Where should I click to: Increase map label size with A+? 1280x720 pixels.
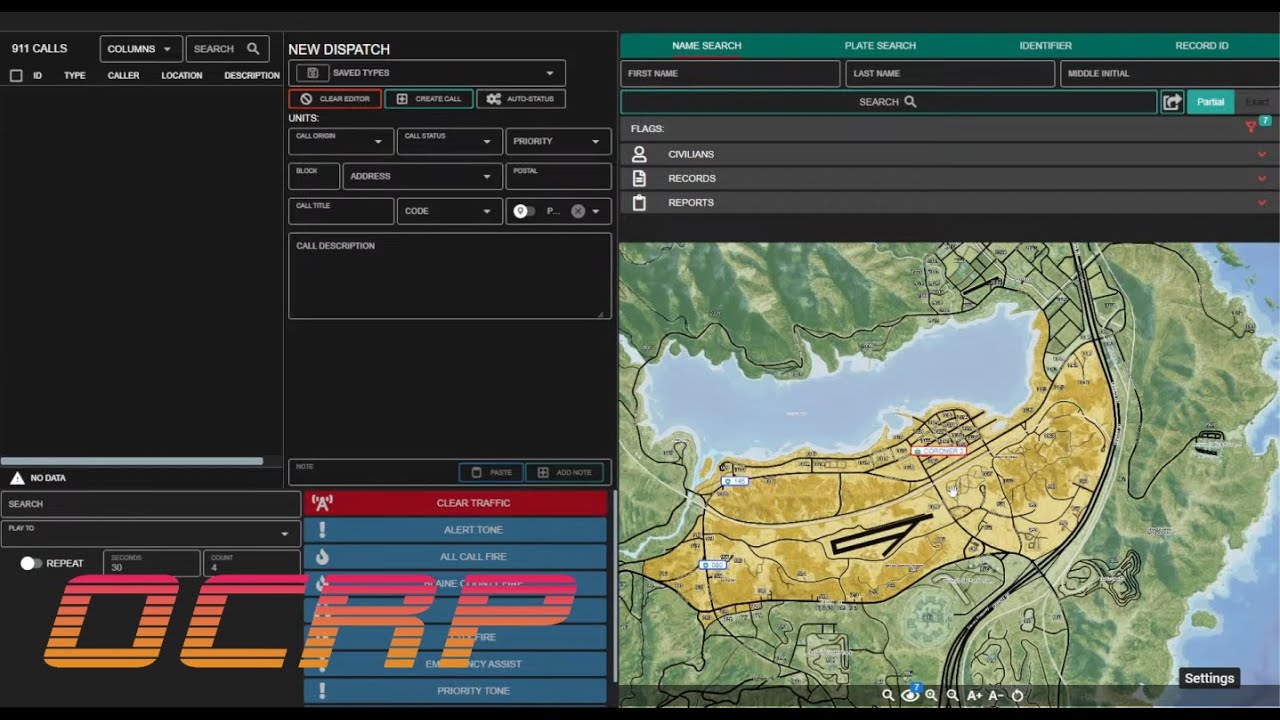pyautogui.click(x=974, y=695)
